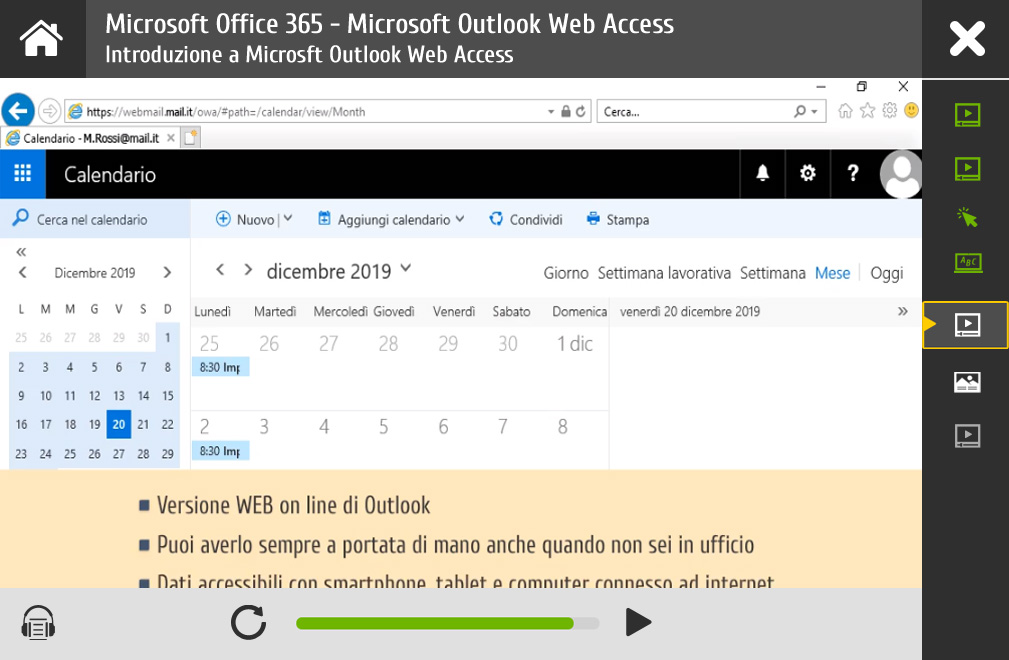
Task: Open the image slide icon in sidebar
Action: pos(967,382)
